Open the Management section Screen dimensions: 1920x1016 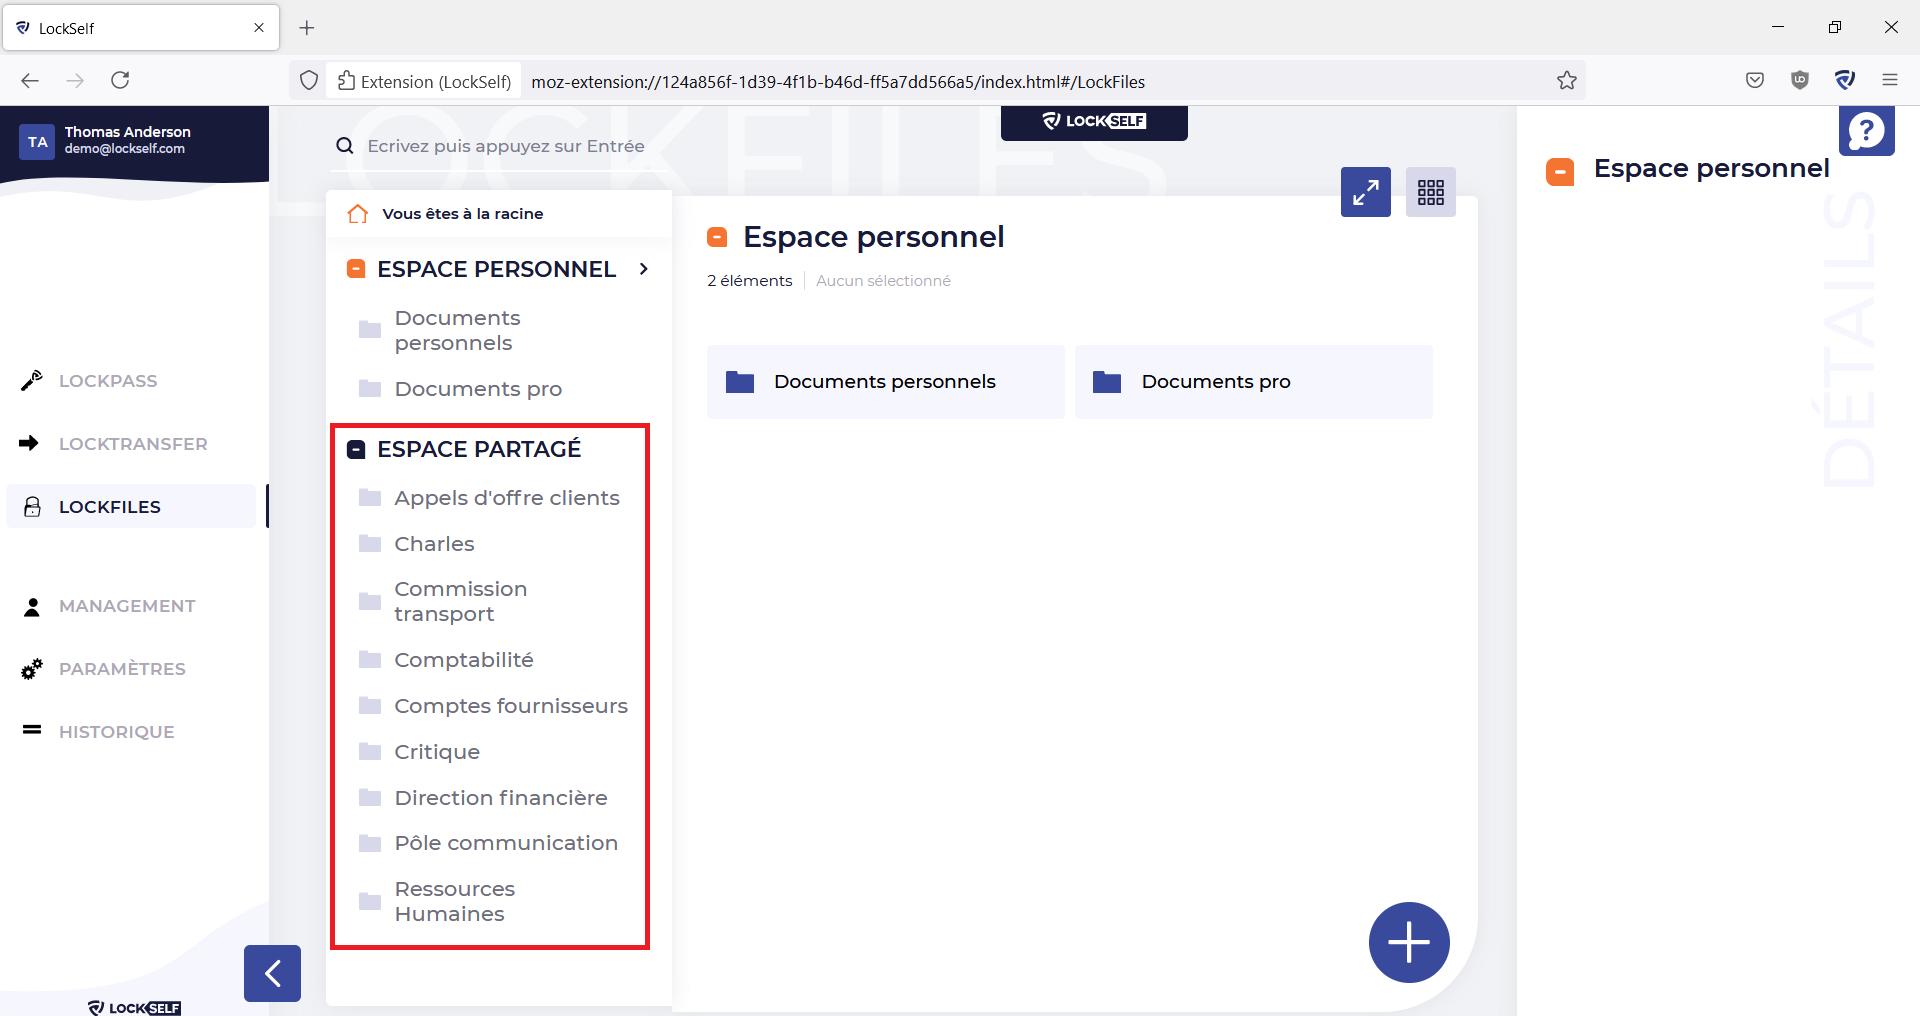point(127,606)
